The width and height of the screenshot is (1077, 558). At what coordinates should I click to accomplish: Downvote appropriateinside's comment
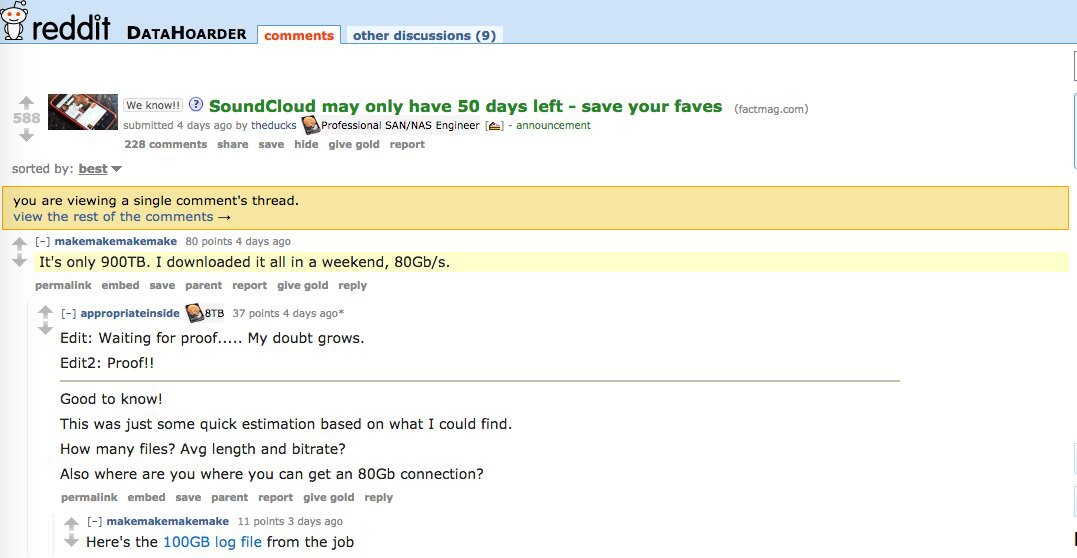tap(45, 330)
